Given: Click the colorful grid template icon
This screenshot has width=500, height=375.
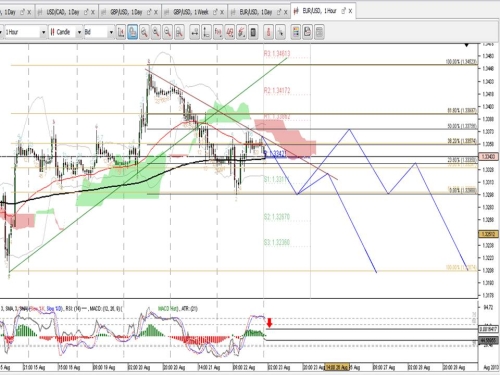Looking at the screenshot, I should pyautogui.click(x=296, y=32).
